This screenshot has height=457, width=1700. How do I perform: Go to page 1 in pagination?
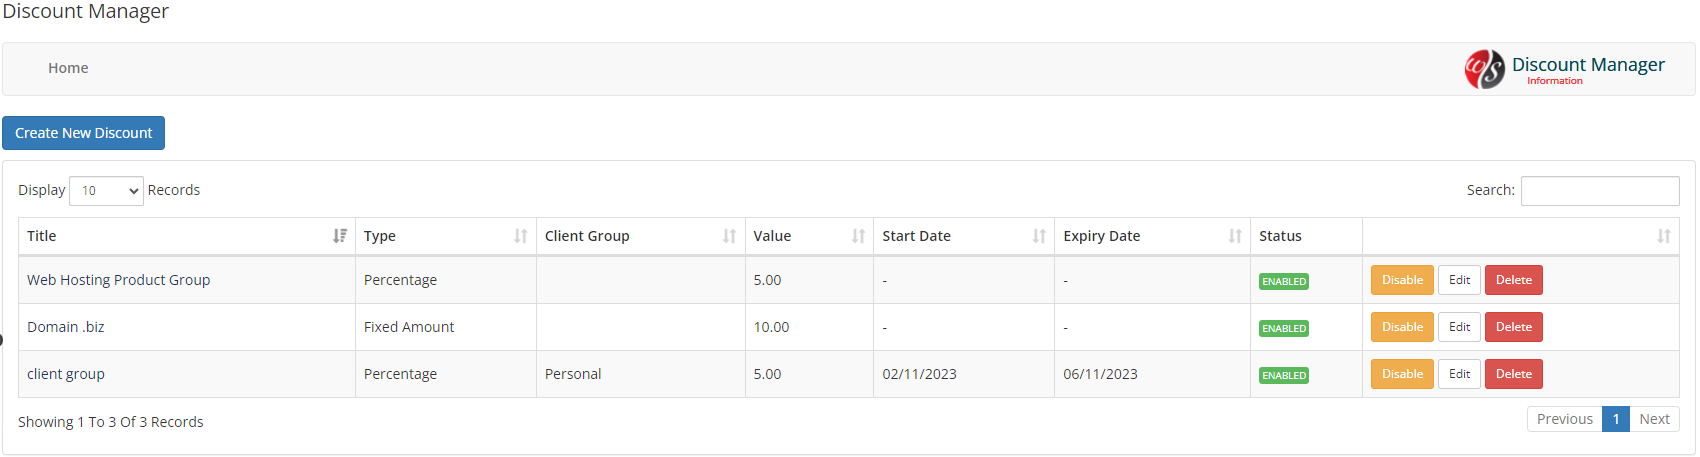(1616, 419)
